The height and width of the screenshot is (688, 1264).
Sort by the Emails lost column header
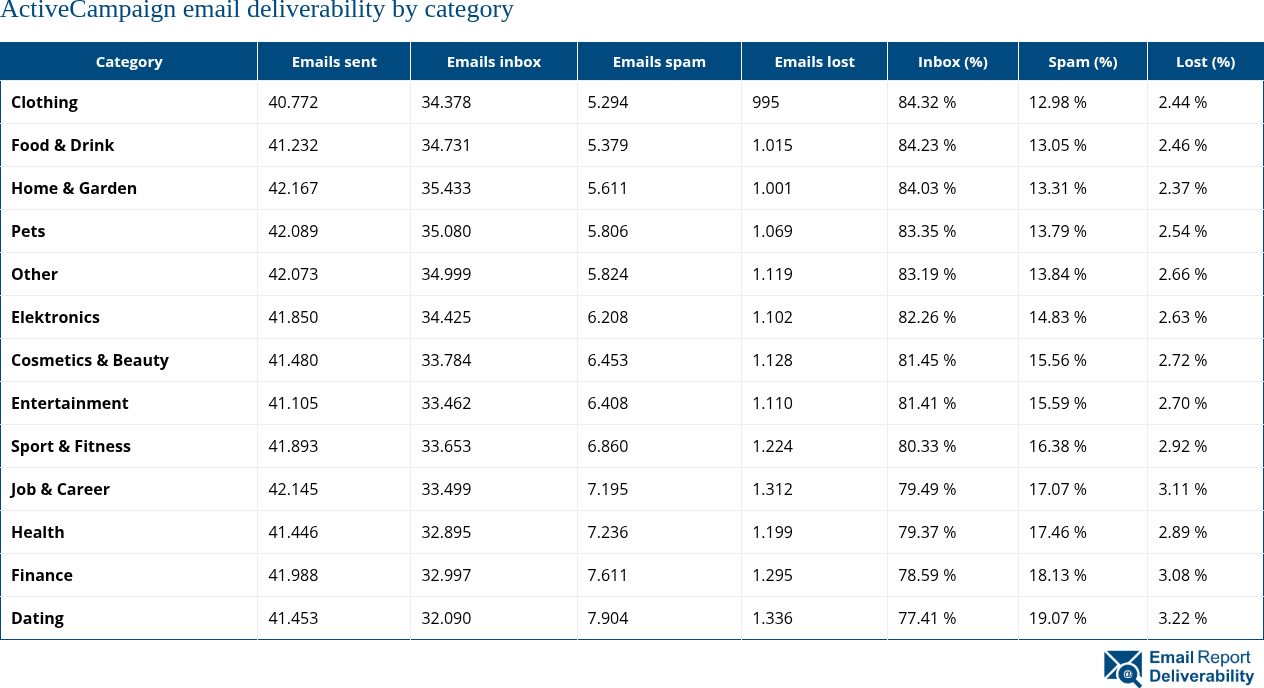tap(814, 62)
